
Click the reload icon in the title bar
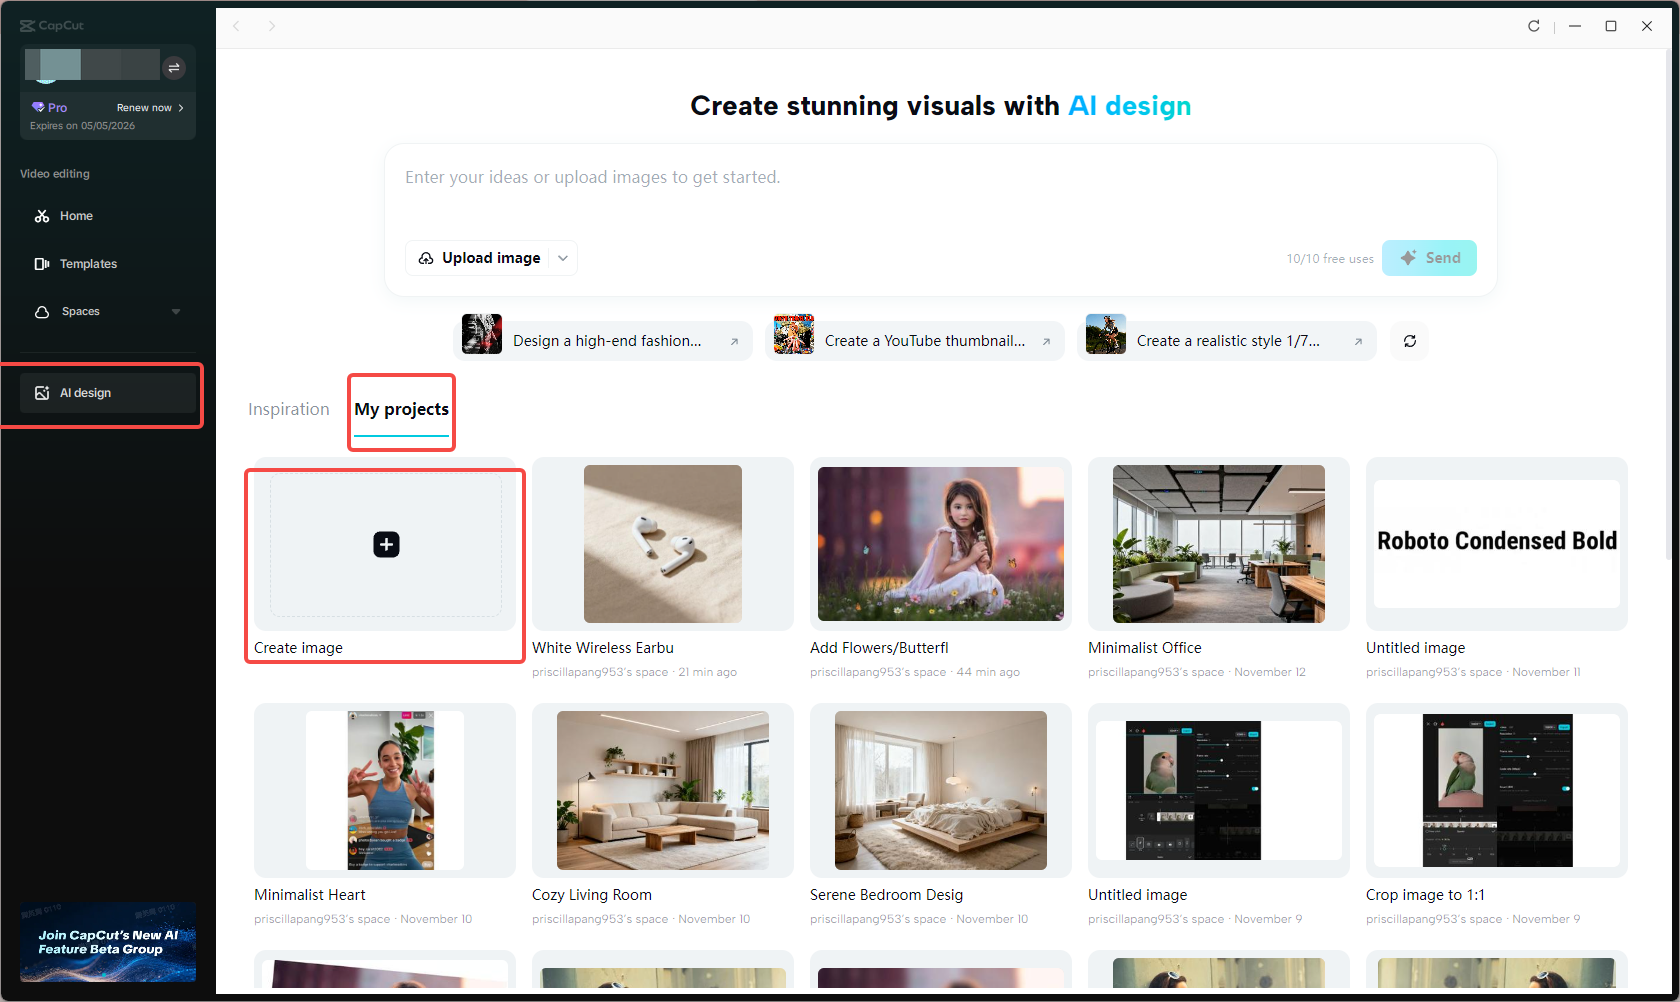point(1533,26)
